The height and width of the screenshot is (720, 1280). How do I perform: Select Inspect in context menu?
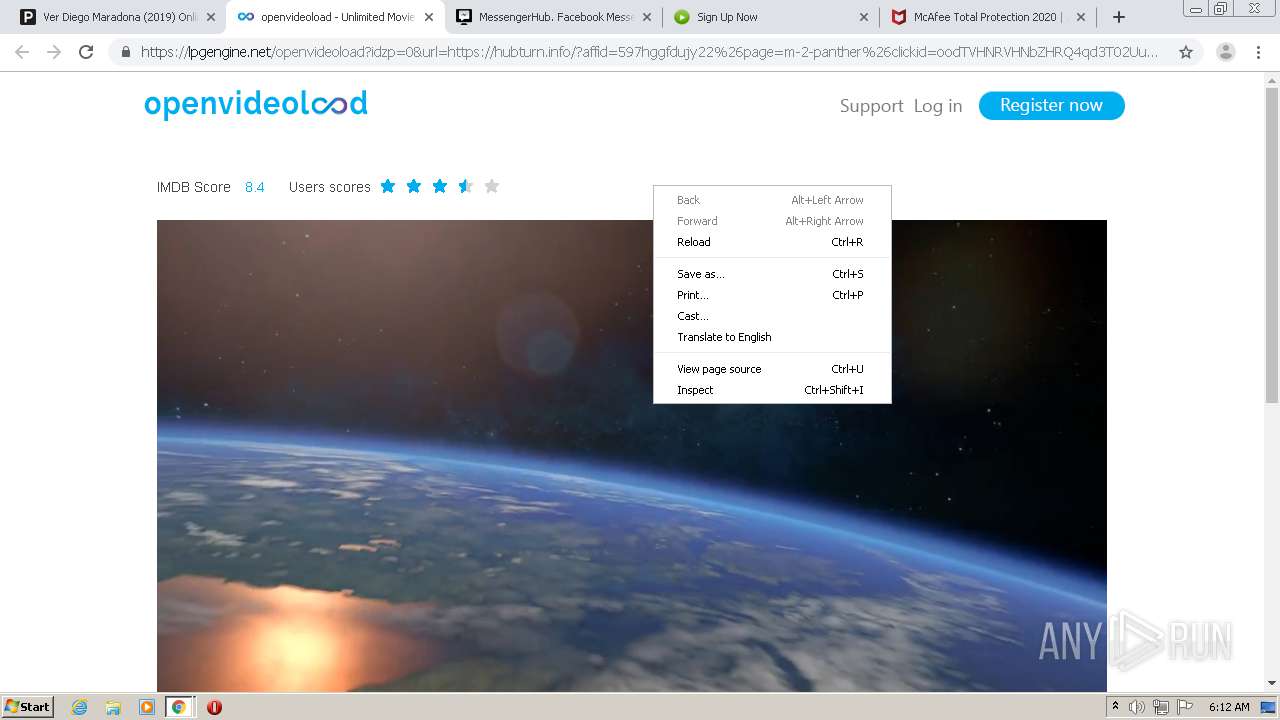(x=772, y=390)
